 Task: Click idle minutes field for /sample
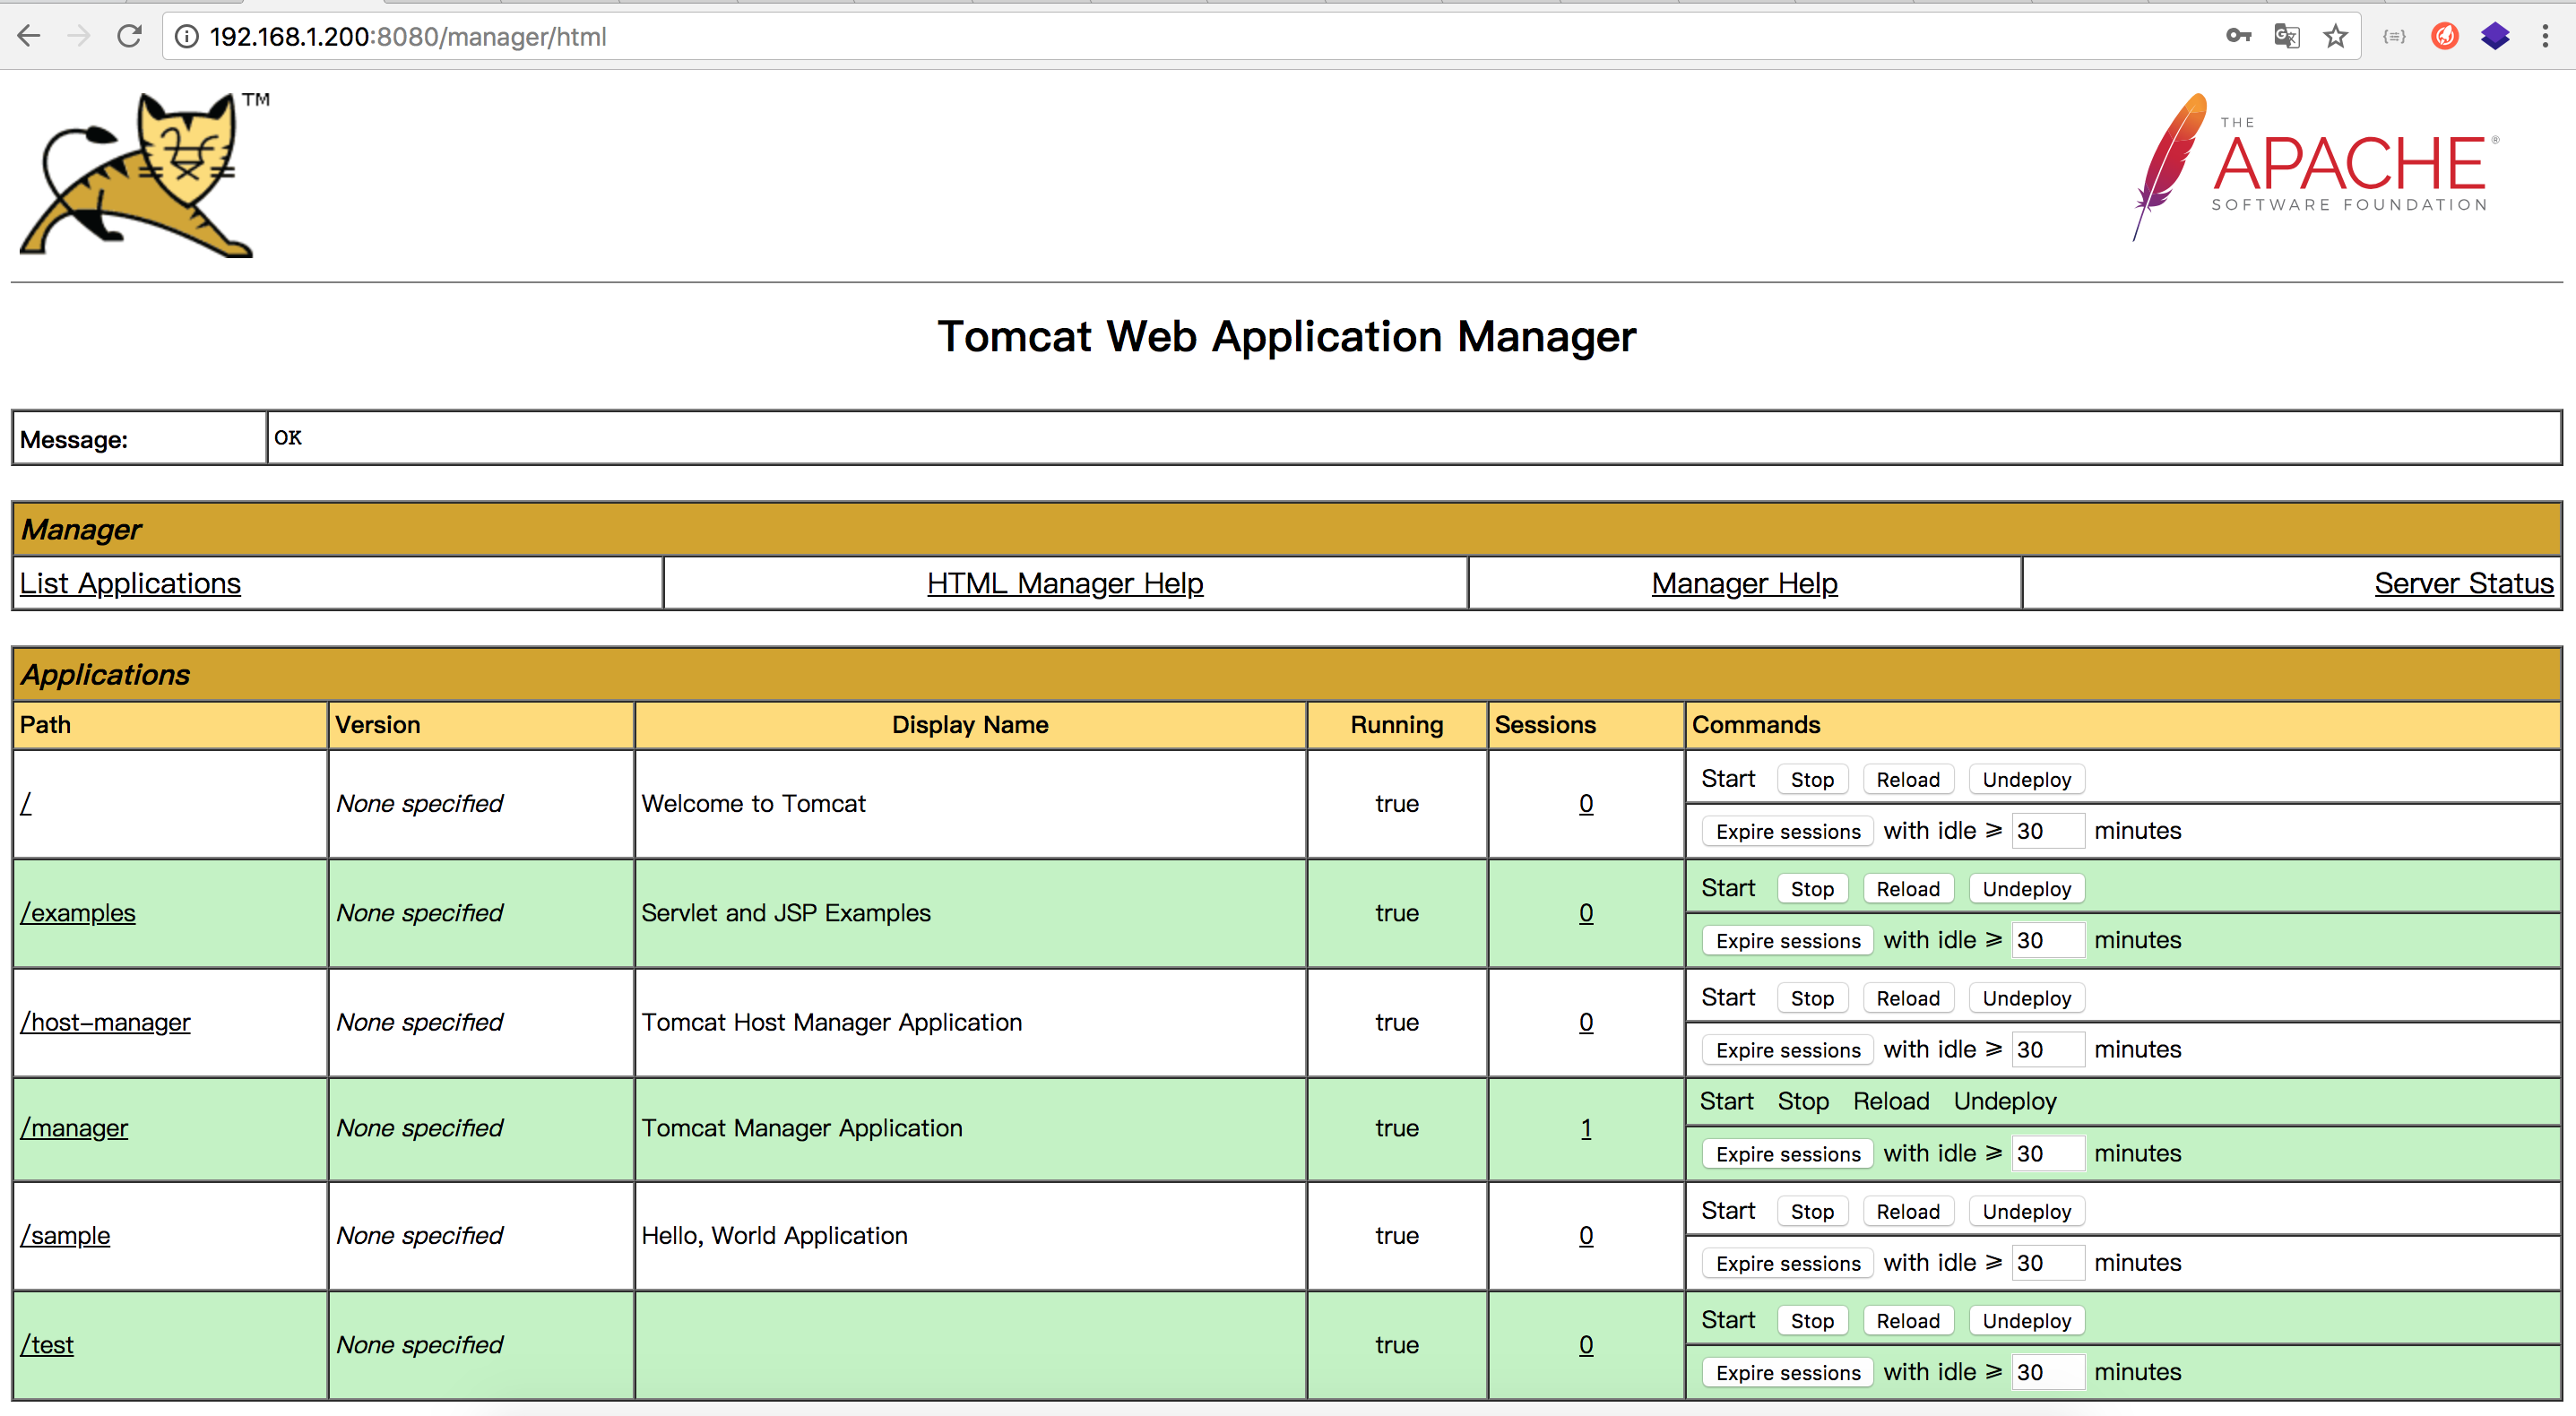click(2048, 1263)
